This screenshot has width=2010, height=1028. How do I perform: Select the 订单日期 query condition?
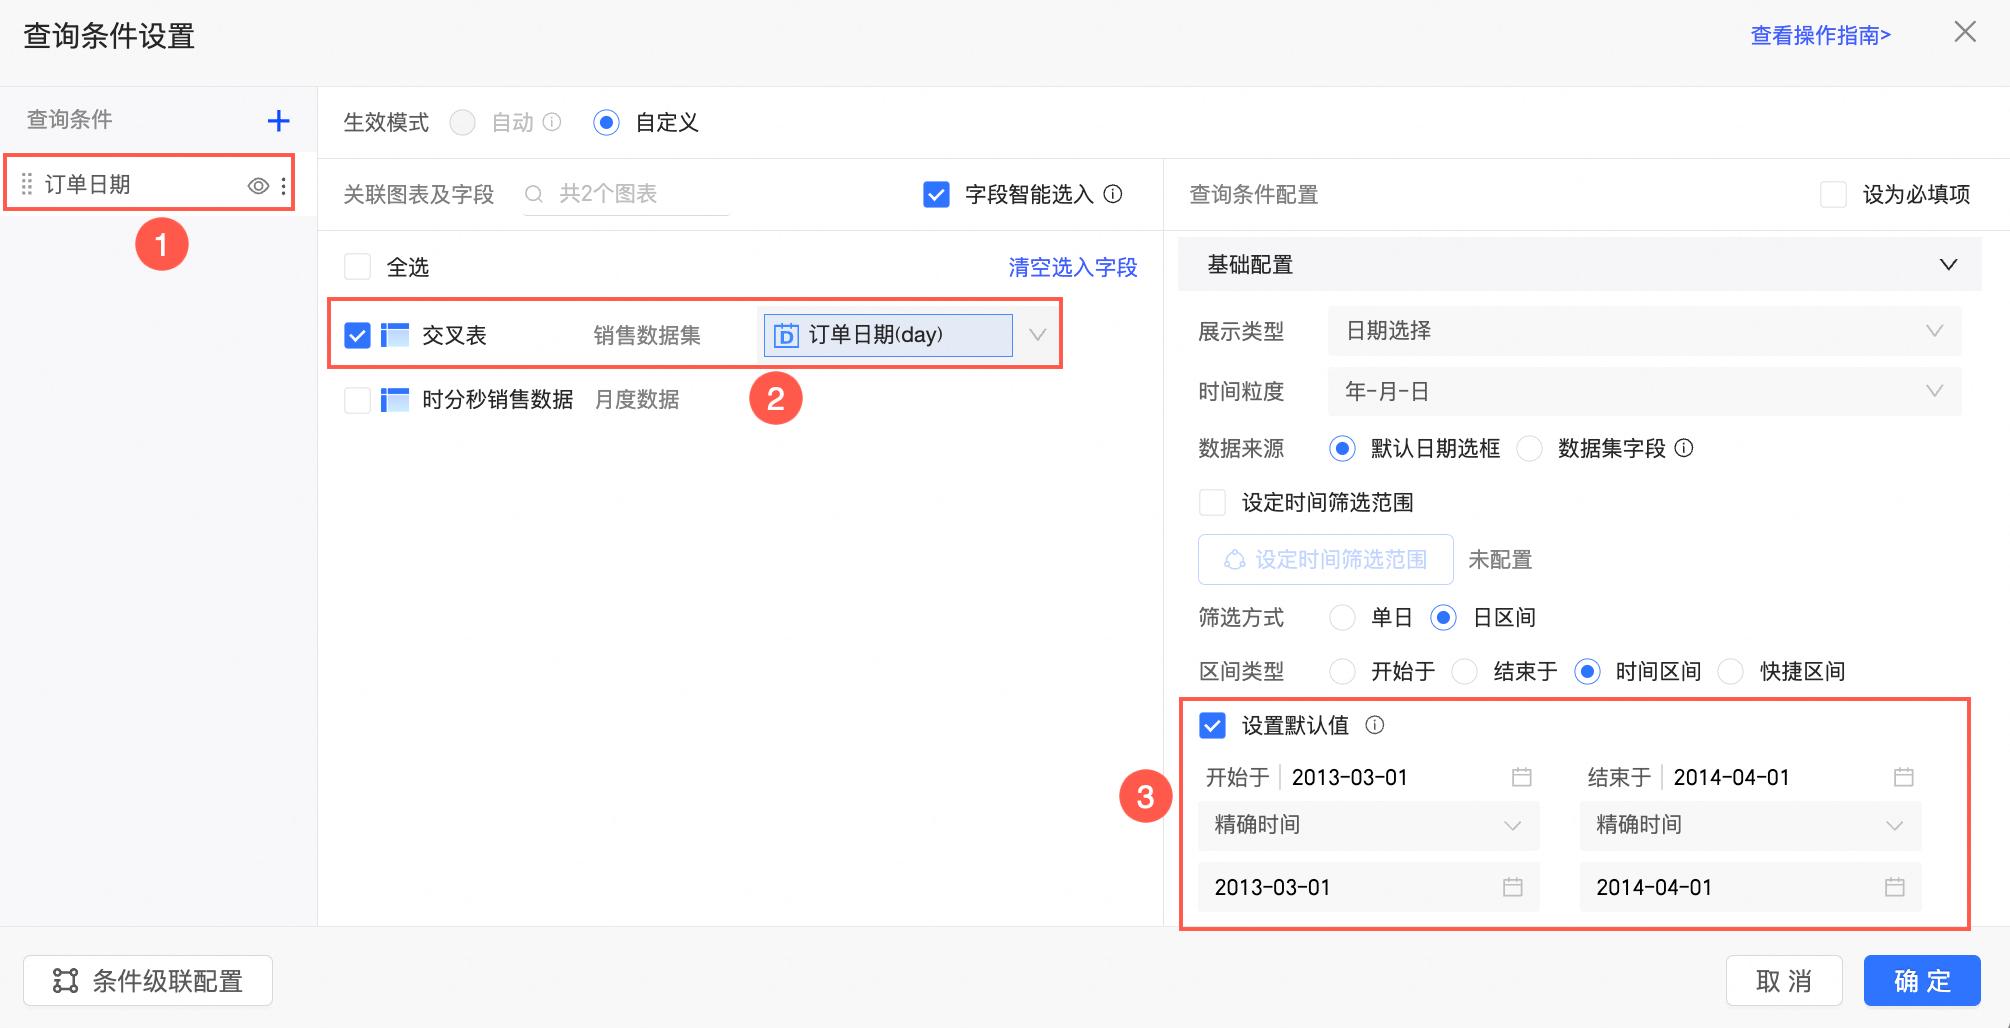(x=149, y=184)
